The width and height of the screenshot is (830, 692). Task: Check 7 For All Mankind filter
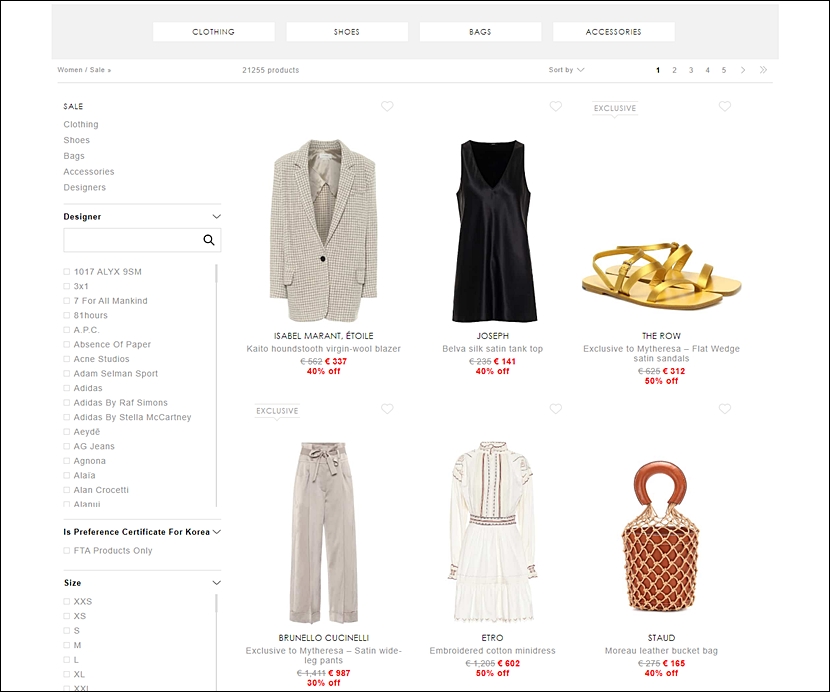[x=67, y=301]
